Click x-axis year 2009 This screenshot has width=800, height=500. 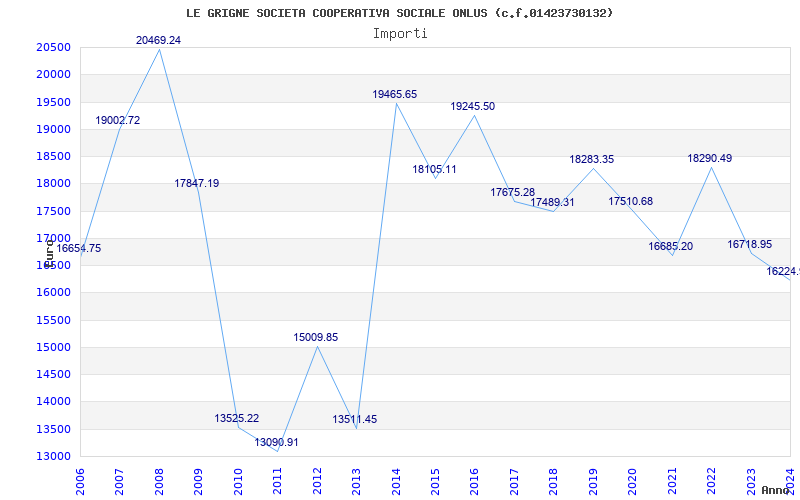point(198,482)
